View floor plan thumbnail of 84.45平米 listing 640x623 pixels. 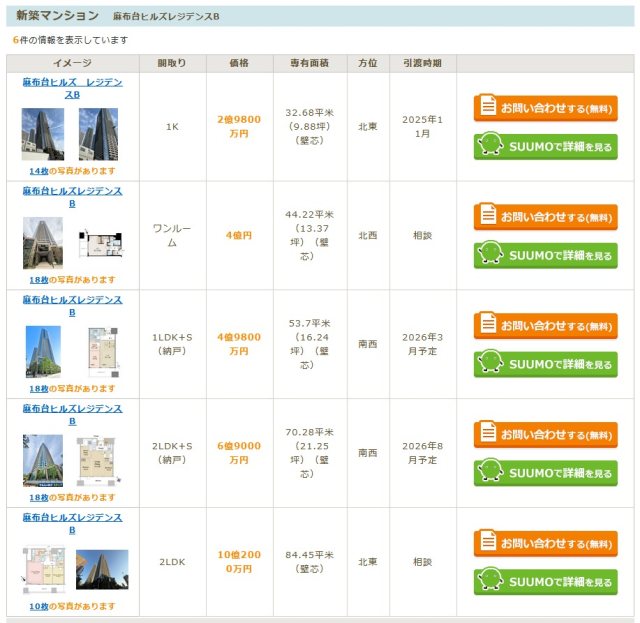coord(43,570)
